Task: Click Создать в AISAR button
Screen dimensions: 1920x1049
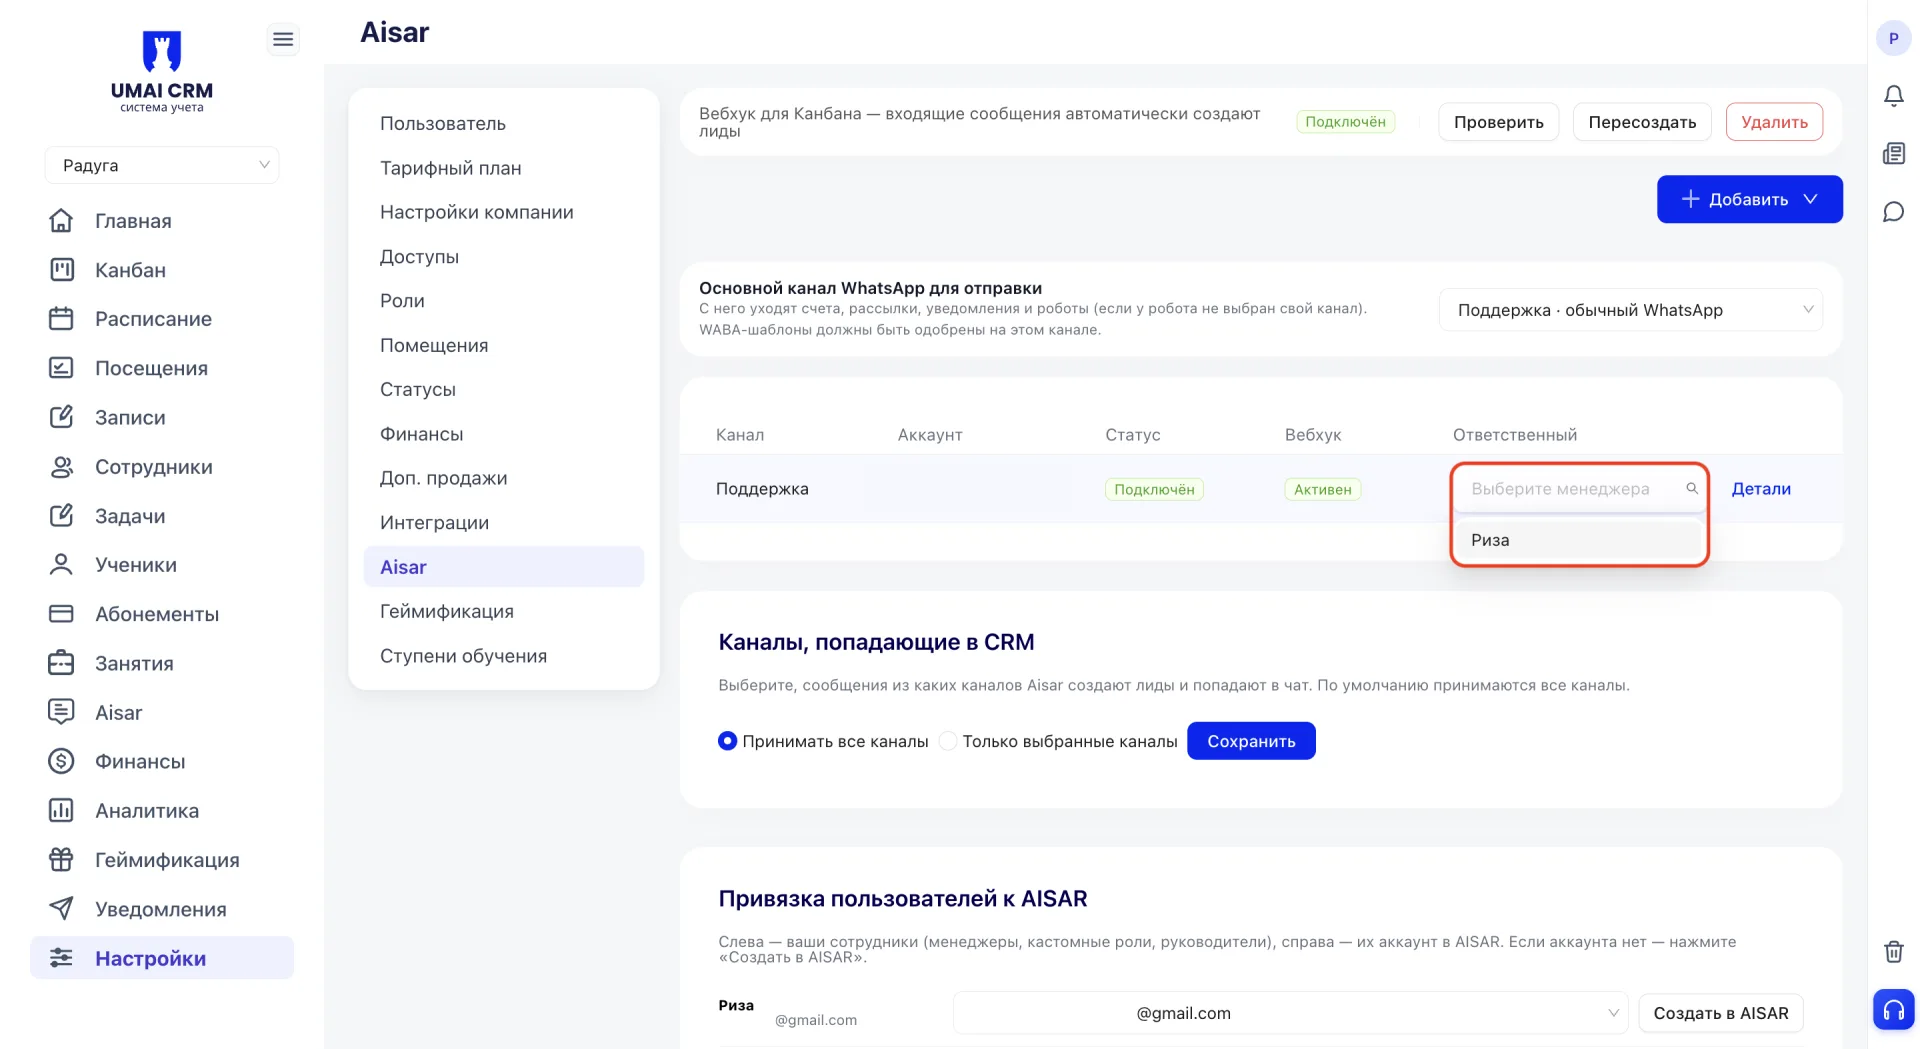Action: tap(1720, 1013)
